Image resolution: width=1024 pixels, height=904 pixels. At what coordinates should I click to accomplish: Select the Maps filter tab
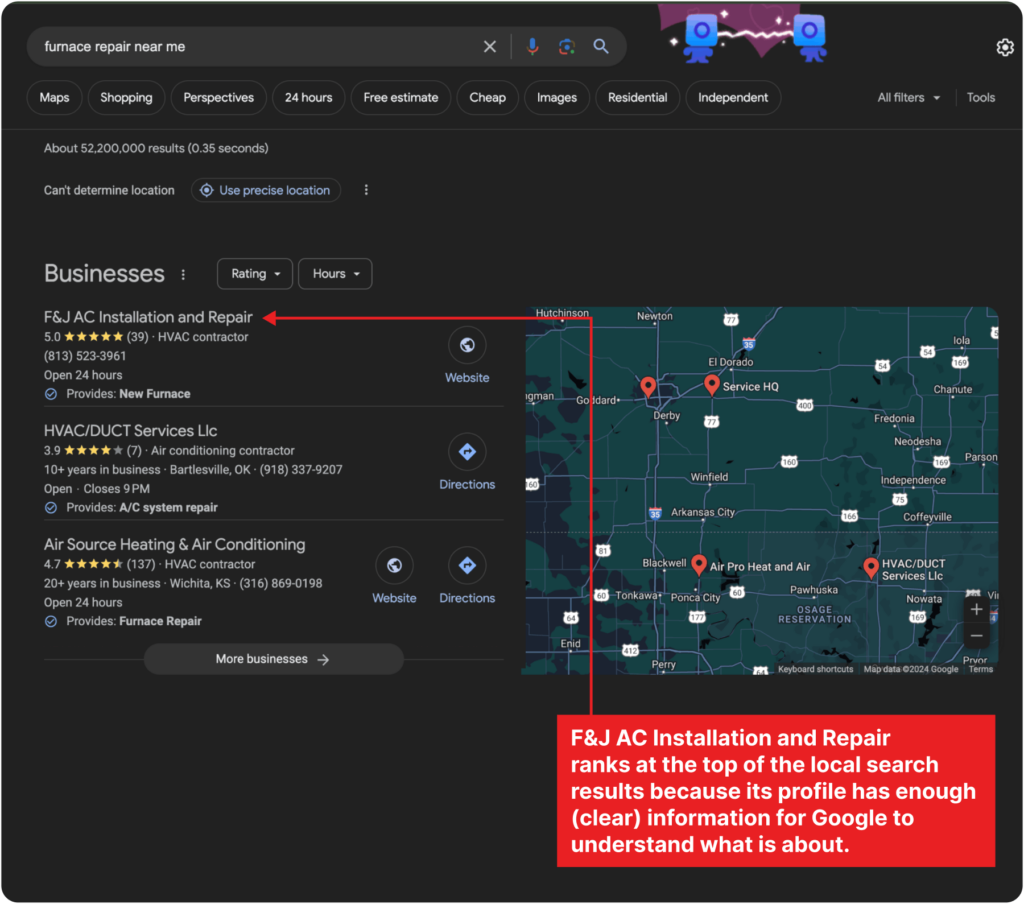point(54,98)
